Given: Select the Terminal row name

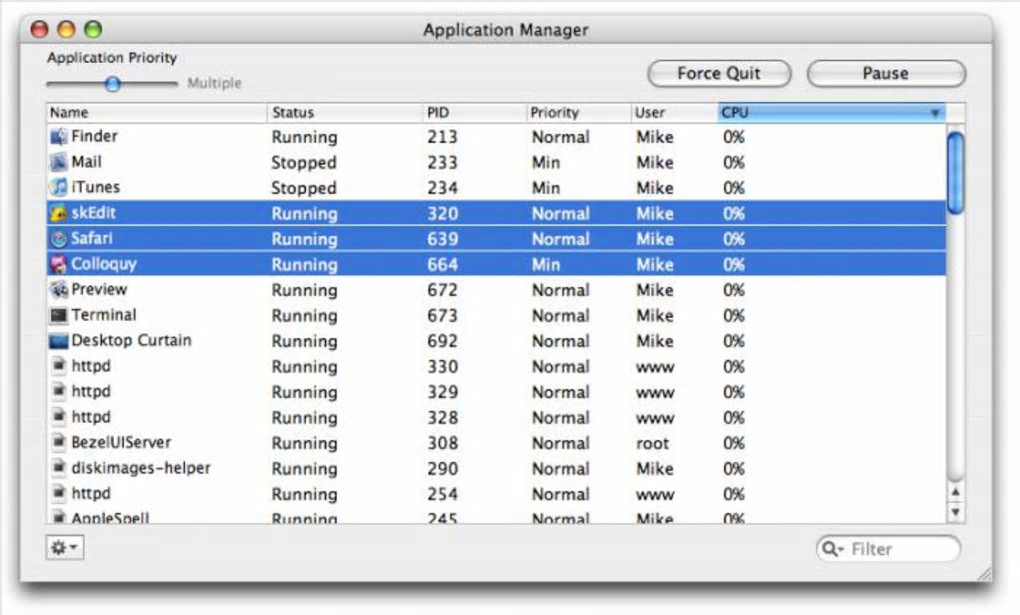Looking at the screenshot, I should [104, 314].
